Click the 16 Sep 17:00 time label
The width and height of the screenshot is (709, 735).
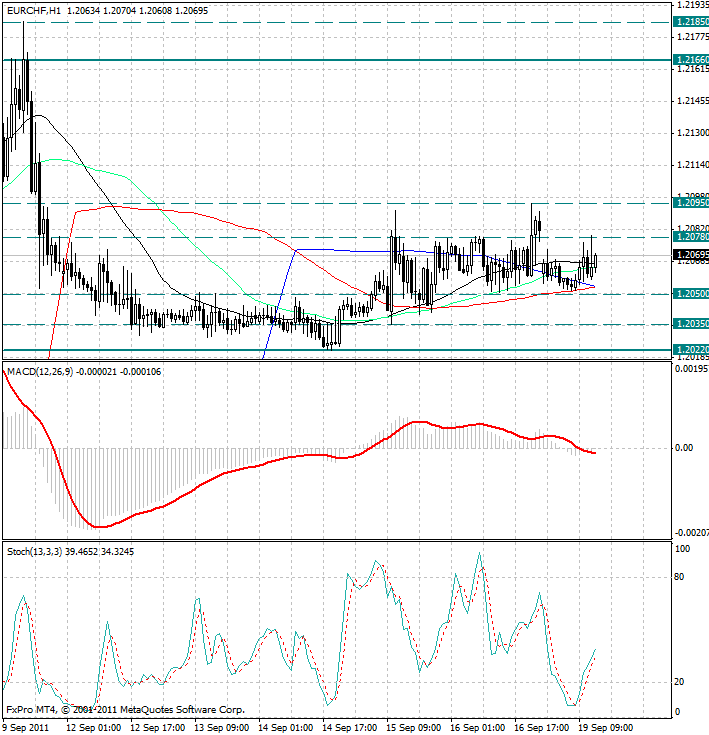[x=542, y=728]
